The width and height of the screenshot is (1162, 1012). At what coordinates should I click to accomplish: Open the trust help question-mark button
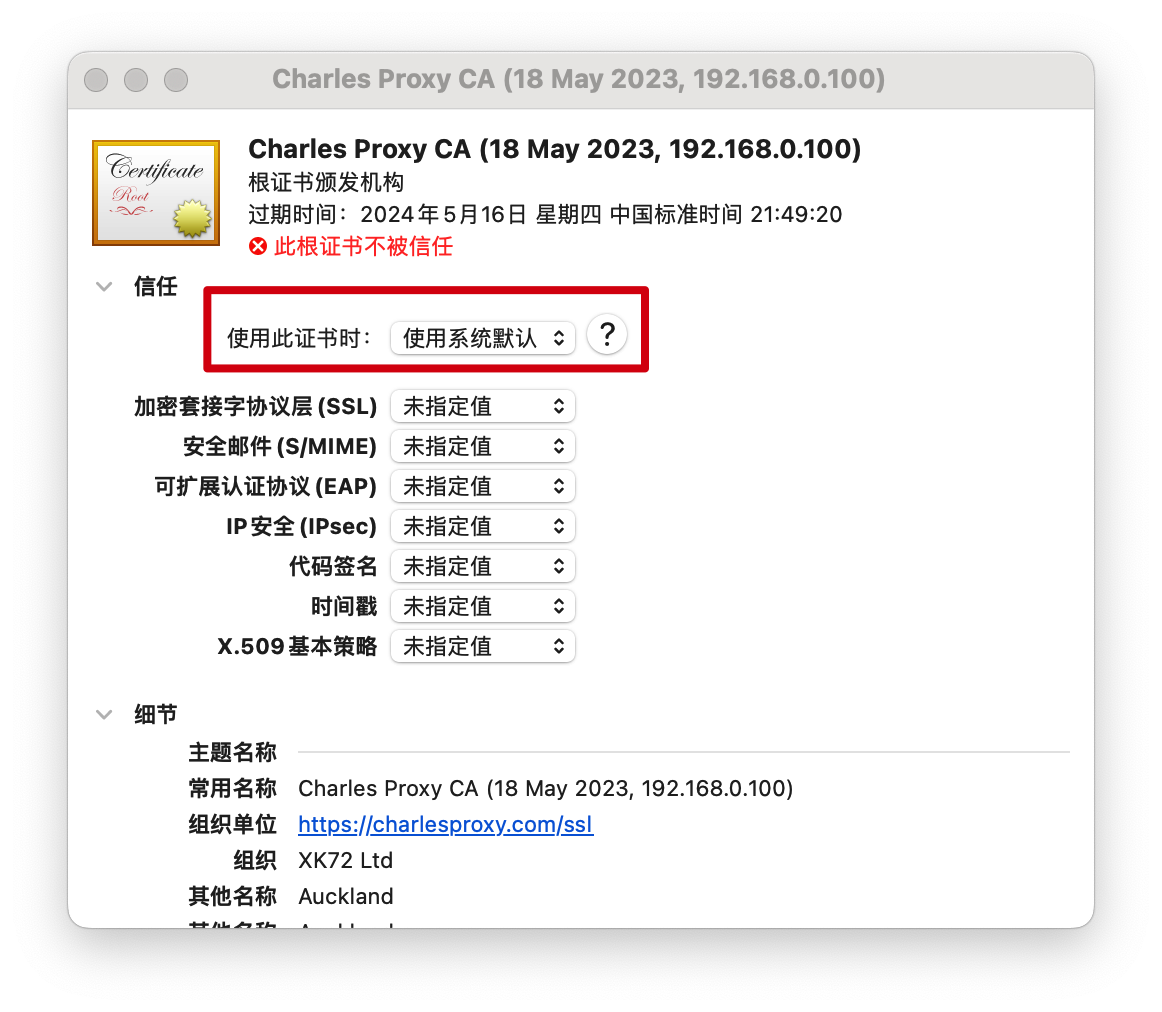tap(607, 336)
